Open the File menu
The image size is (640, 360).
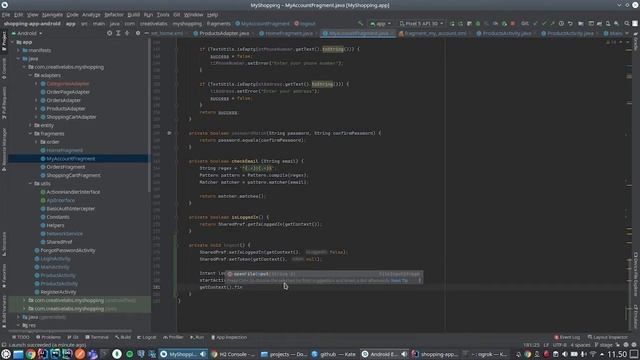tap(6, 15)
